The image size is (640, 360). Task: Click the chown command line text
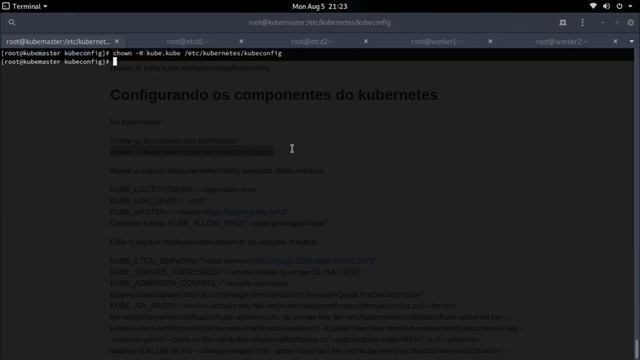click(197, 53)
